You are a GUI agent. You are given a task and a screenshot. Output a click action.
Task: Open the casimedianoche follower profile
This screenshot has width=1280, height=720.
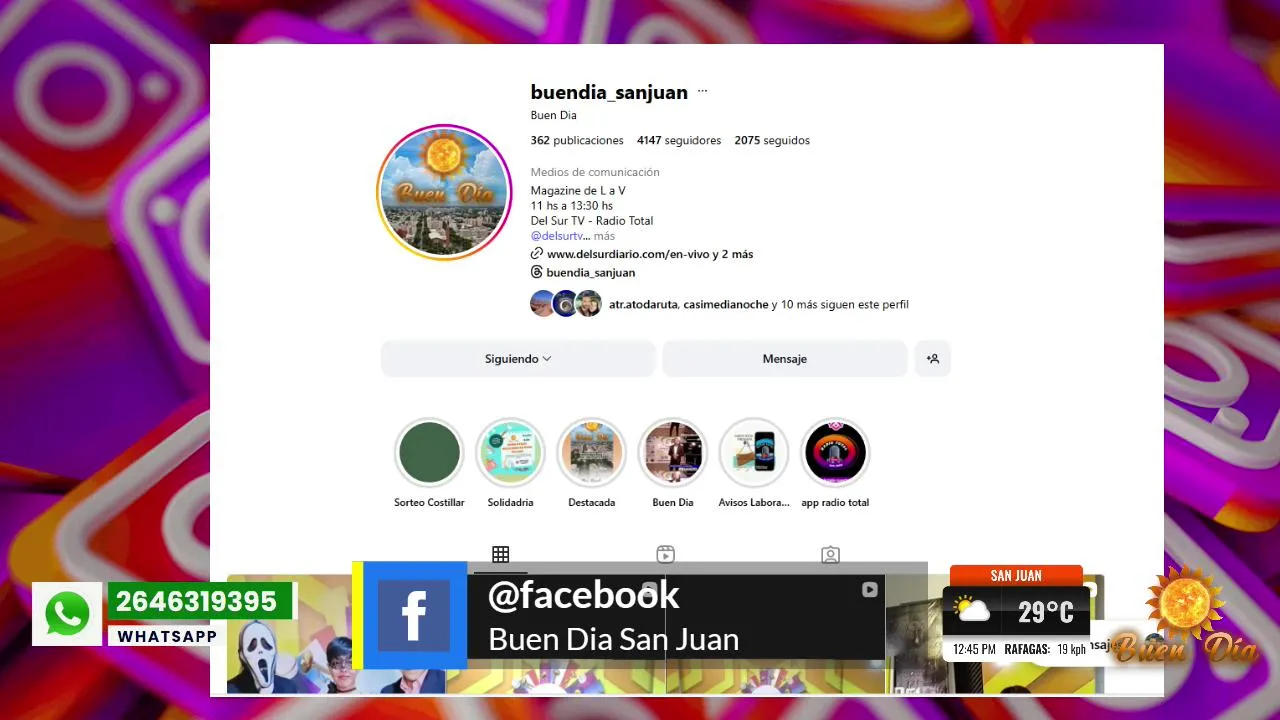726,304
